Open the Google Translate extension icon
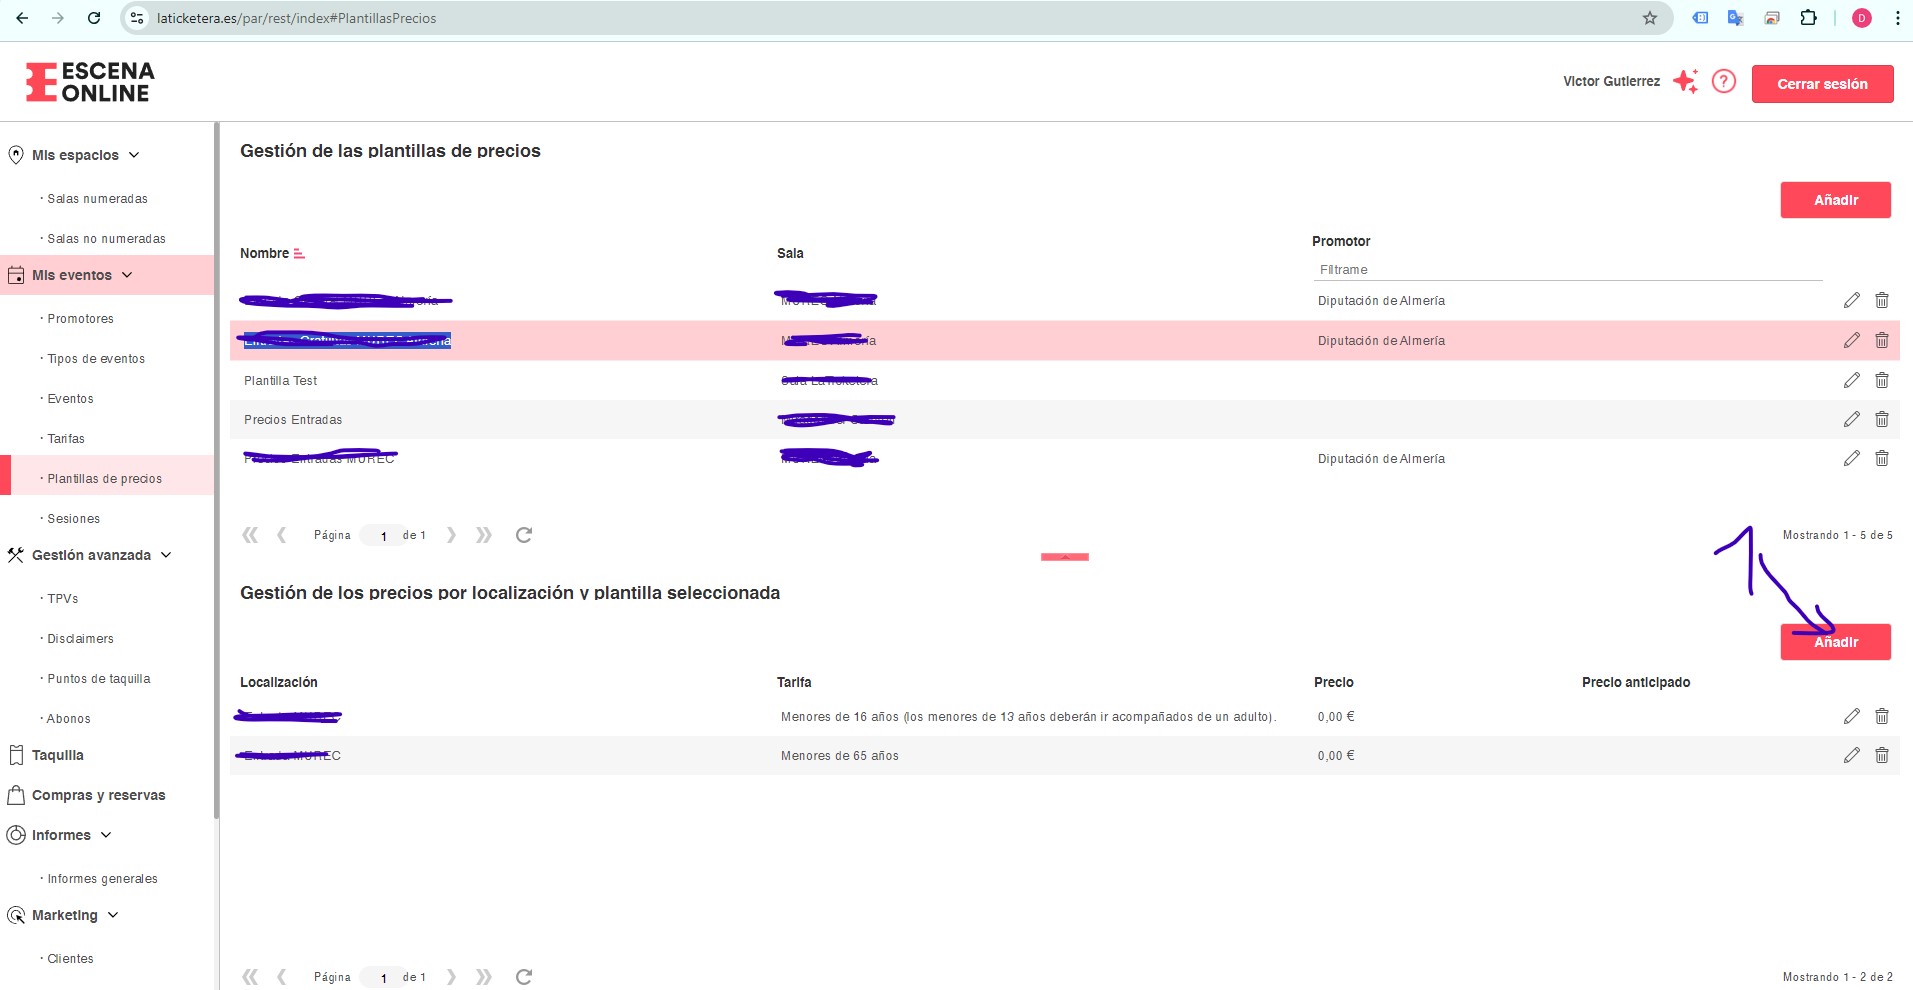This screenshot has height=990, width=1913. [1736, 18]
